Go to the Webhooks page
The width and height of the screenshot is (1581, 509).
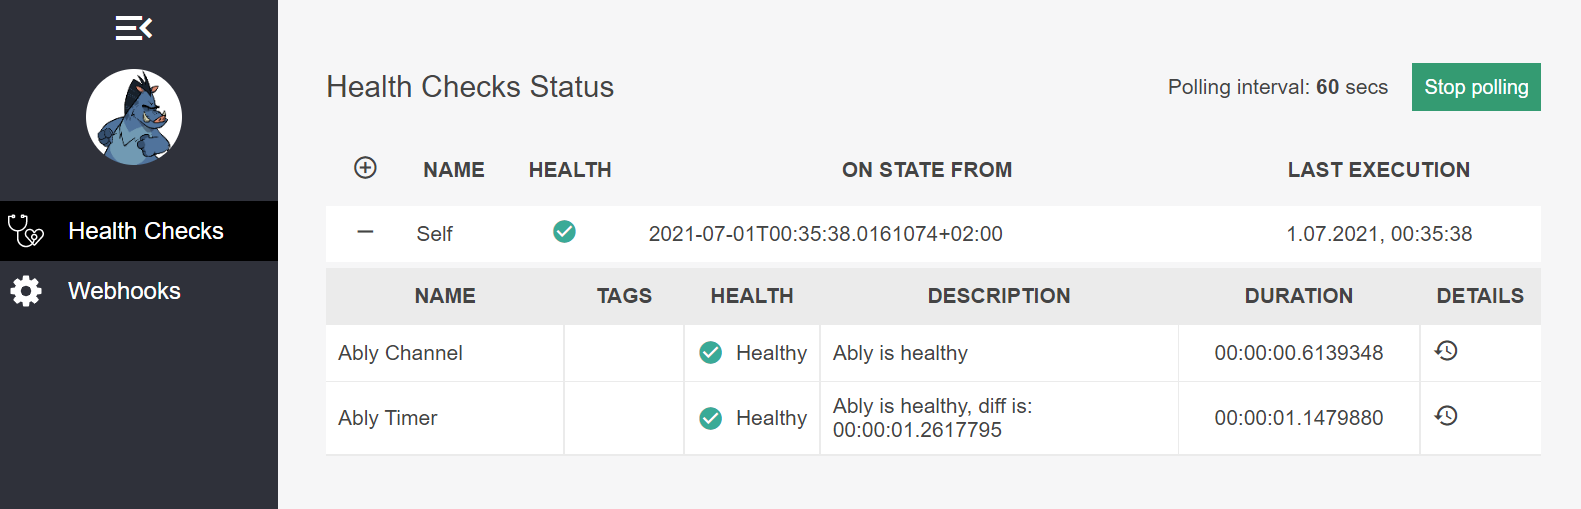[x=124, y=291]
